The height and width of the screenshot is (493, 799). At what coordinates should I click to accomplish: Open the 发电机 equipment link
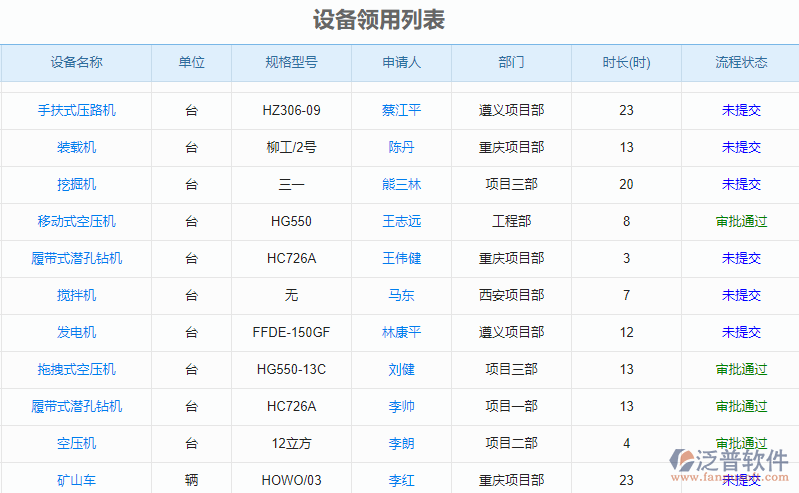(x=76, y=332)
